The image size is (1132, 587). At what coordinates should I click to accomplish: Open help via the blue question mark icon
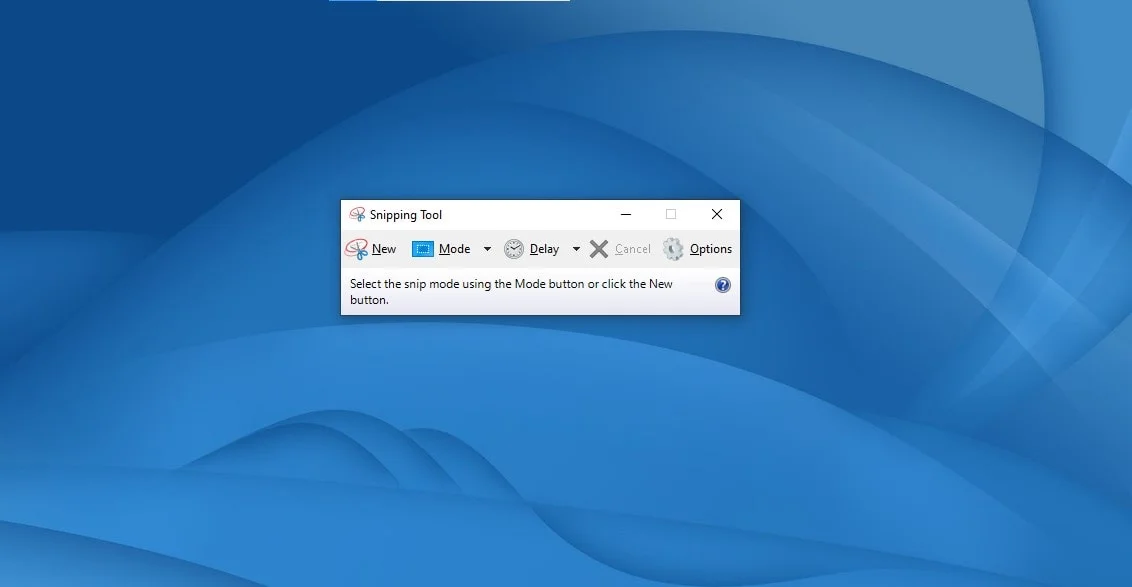tap(722, 284)
